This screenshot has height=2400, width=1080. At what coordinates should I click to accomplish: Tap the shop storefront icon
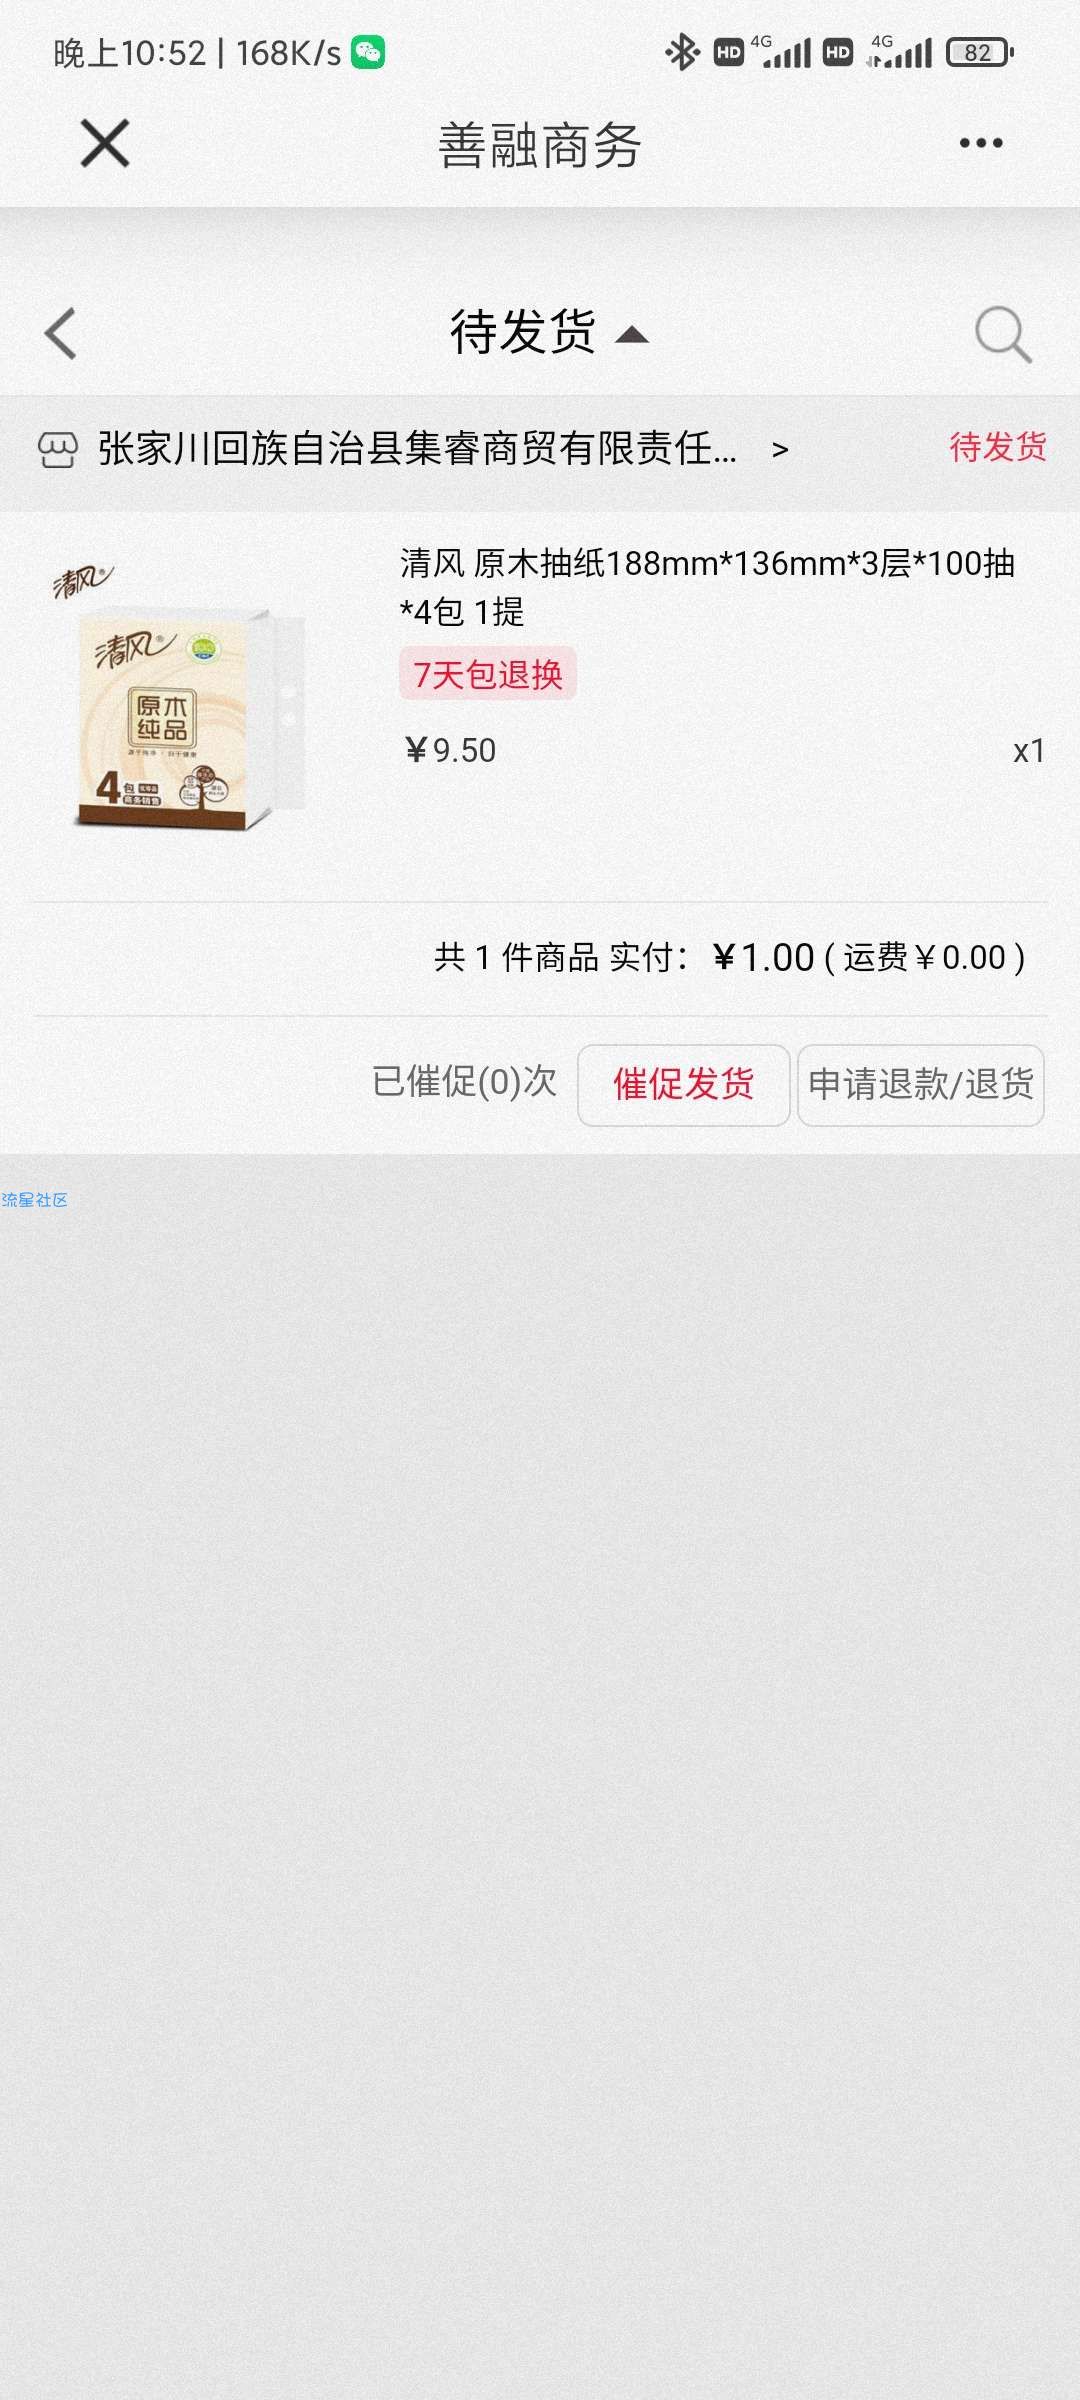coord(57,450)
